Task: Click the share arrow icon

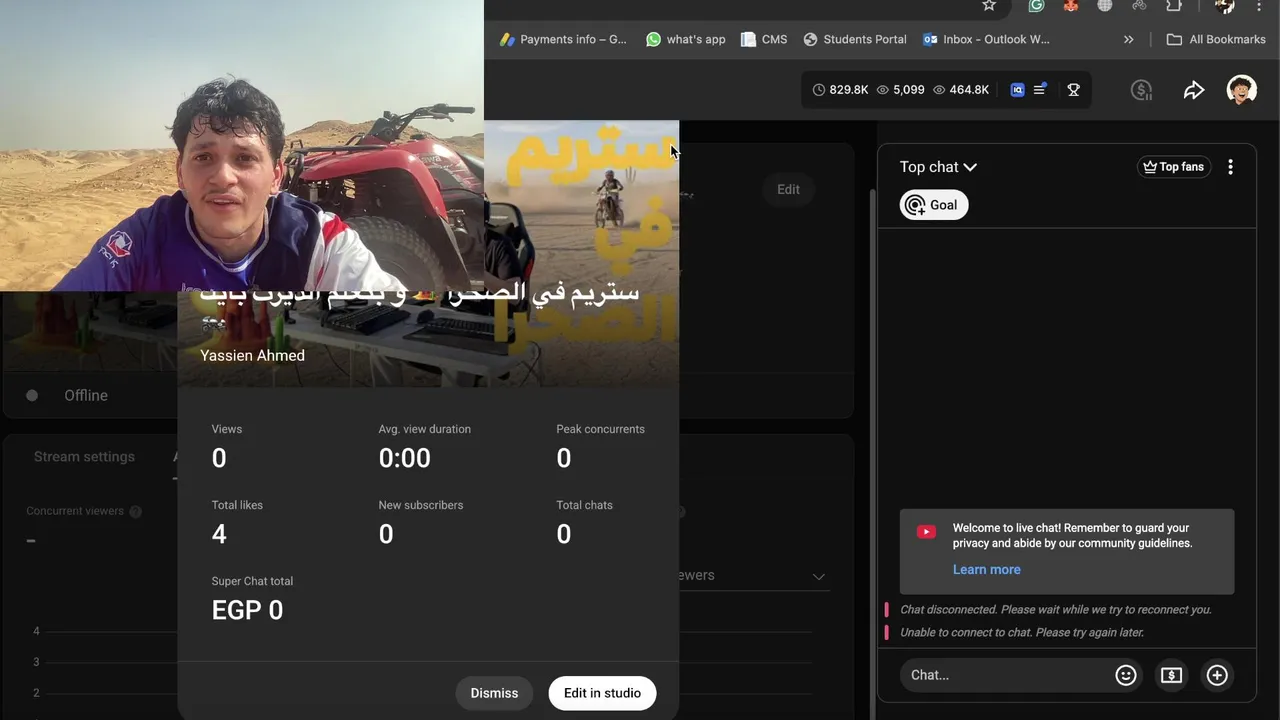Action: pyautogui.click(x=1194, y=90)
